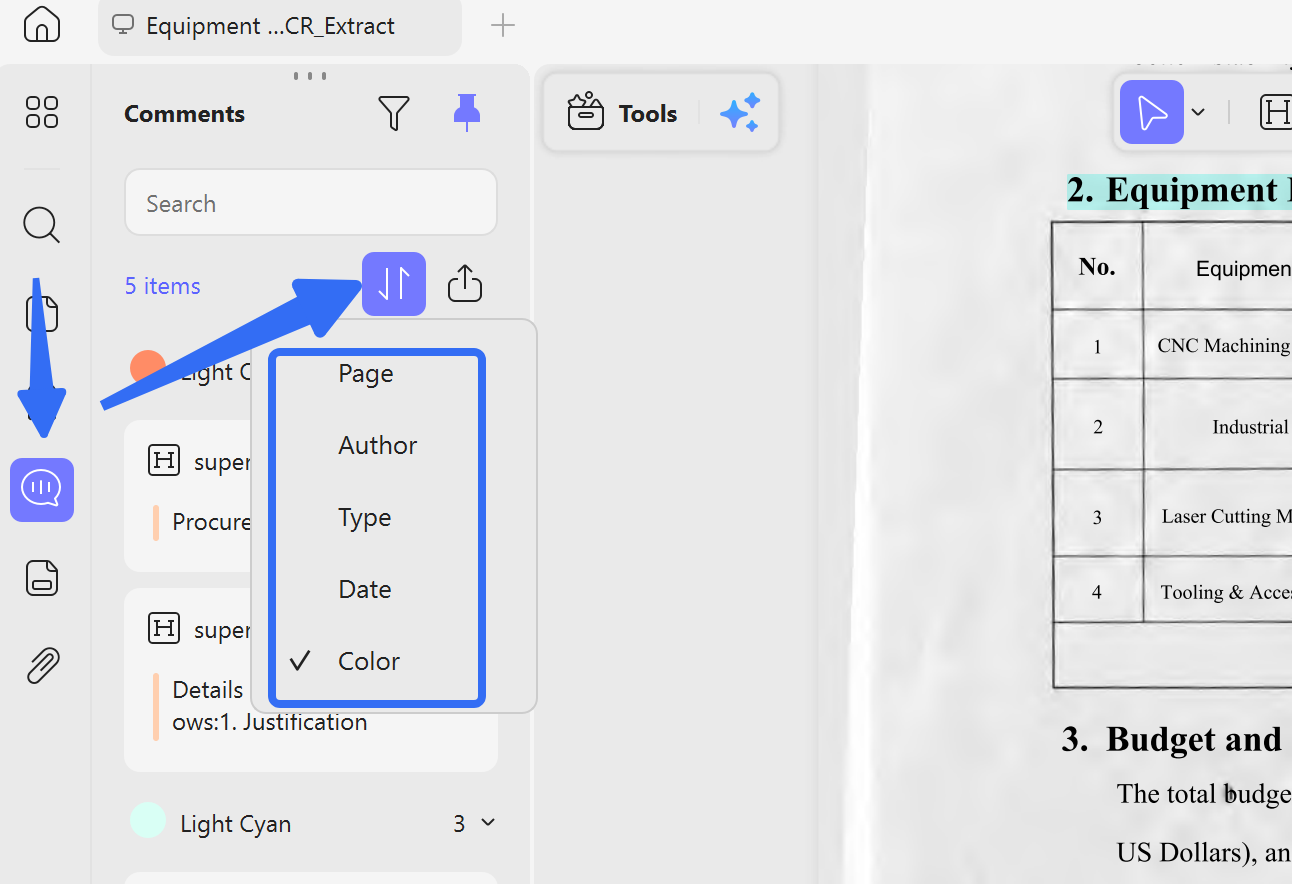Export comments with share icon

click(x=465, y=284)
